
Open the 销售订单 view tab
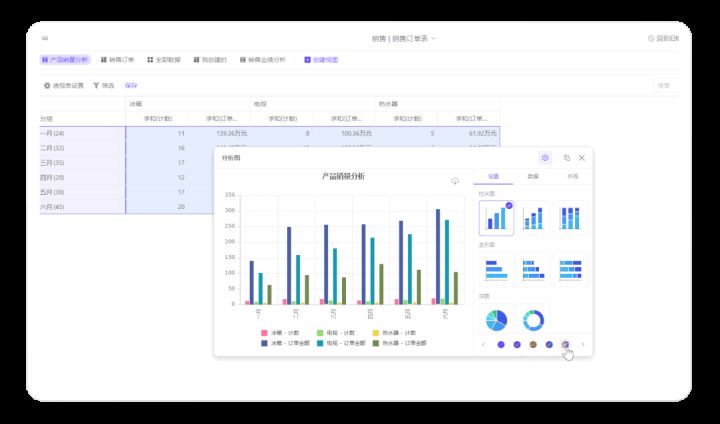tap(118, 60)
